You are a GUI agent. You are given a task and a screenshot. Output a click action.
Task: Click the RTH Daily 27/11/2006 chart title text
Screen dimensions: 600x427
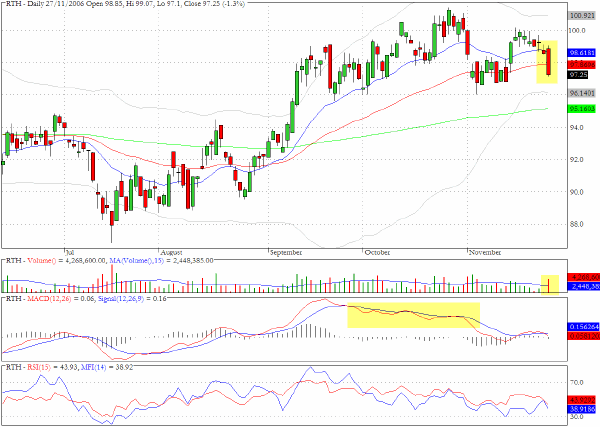pyautogui.click(x=125, y=4)
